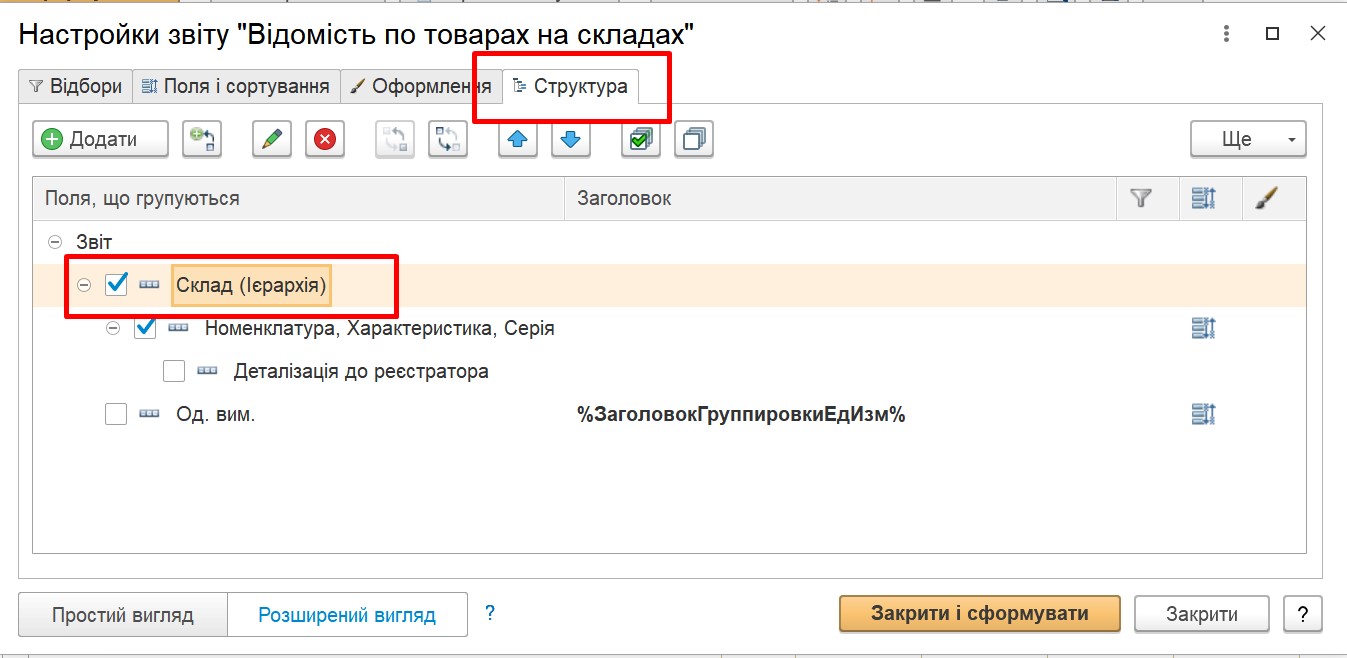Screen dimensions: 1347x658
Task: Click the grouping icon beside Од. вим.
Action: [149, 414]
